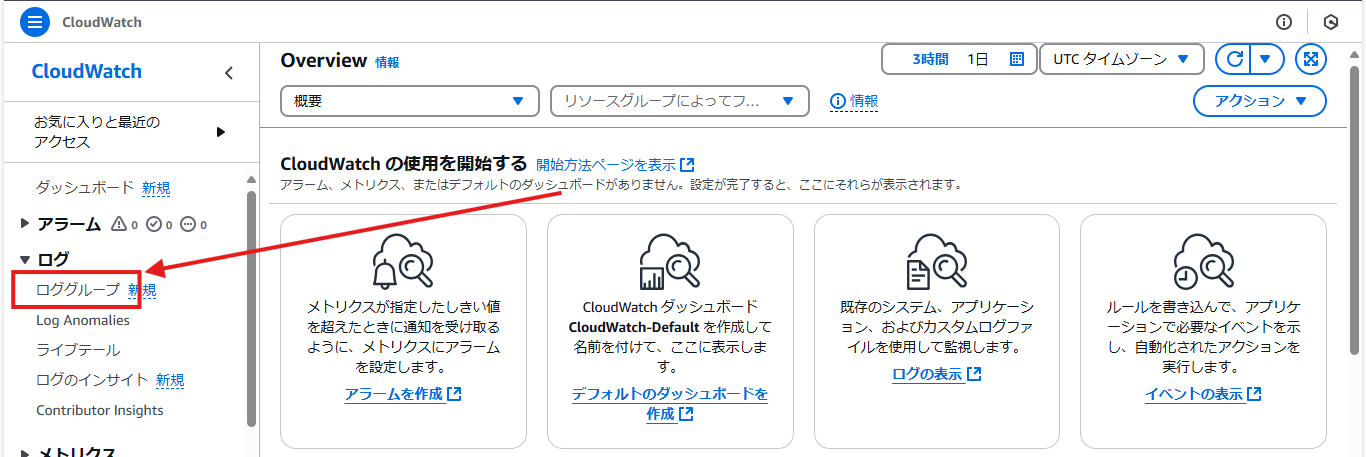Enter full screen mode with expand icon
1366x457 pixels.
pos(1310,59)
